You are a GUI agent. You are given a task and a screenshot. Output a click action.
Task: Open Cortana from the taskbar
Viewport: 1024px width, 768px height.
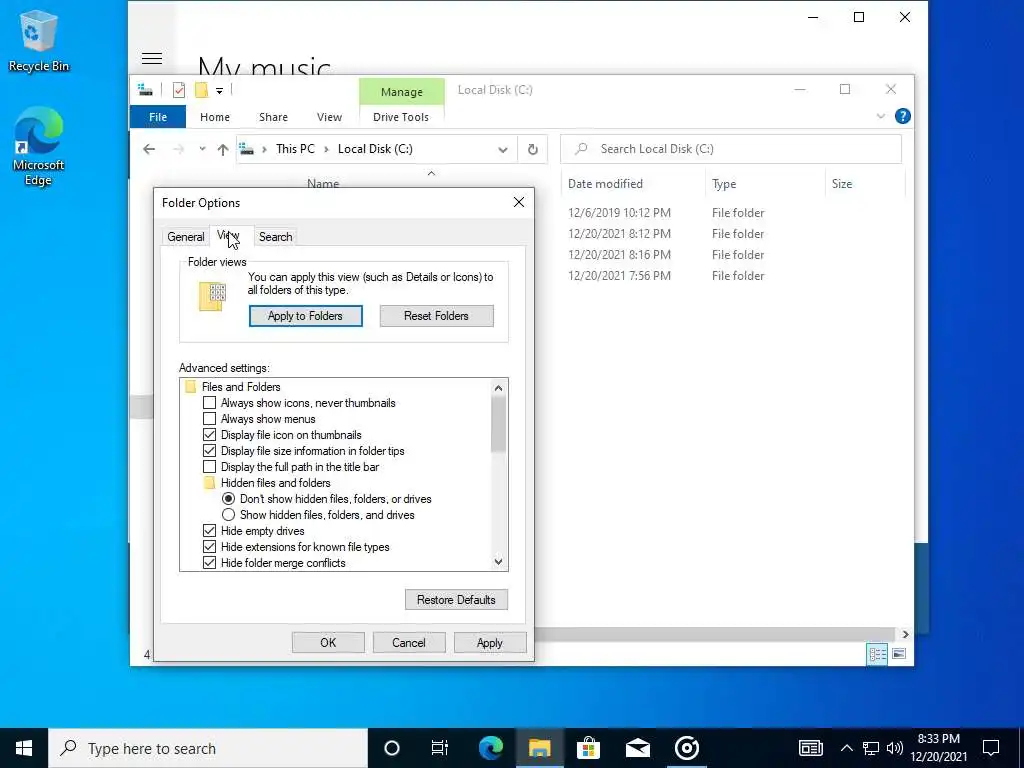(391, 748)
